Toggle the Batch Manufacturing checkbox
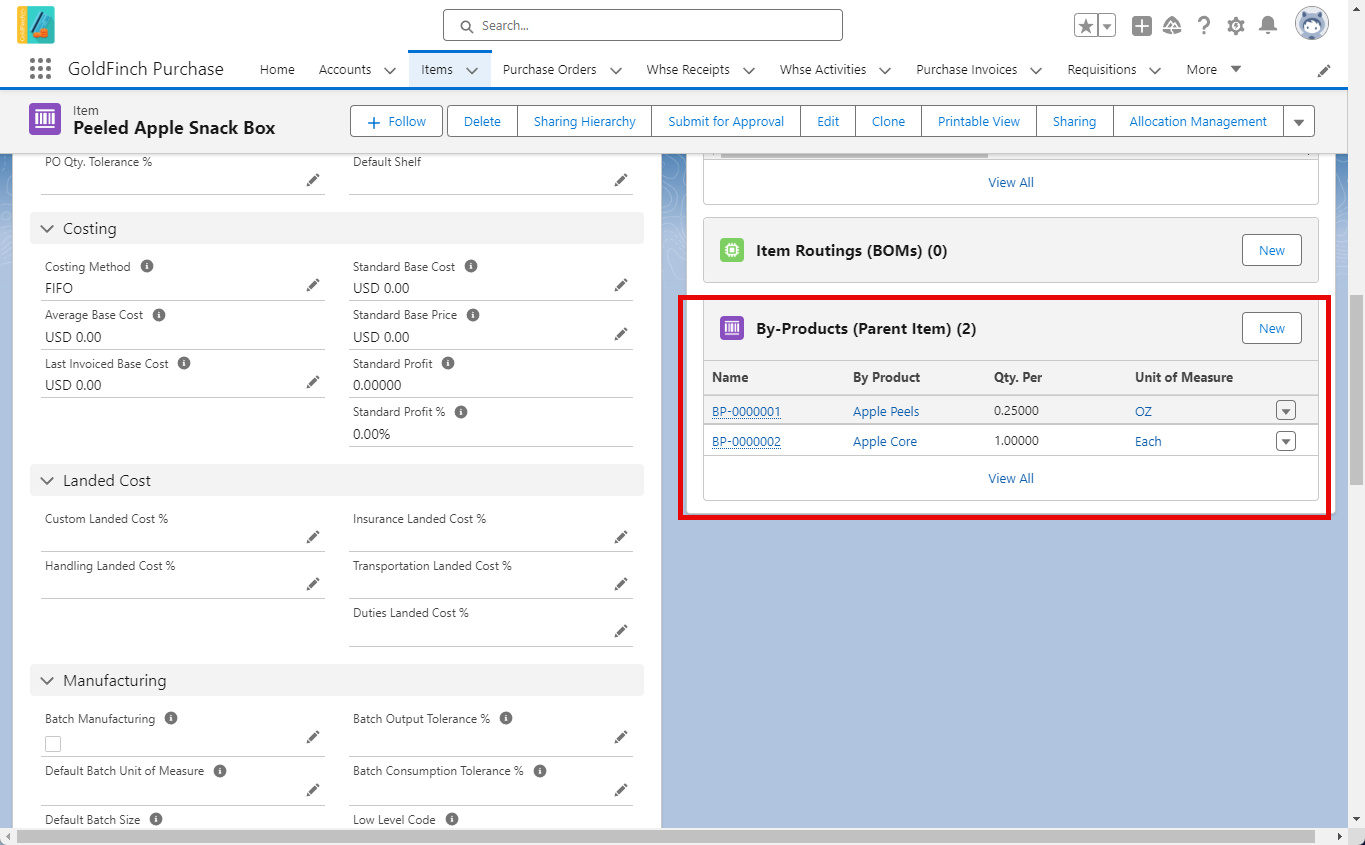Viewport: 1365px width, 845px height. 53,743
